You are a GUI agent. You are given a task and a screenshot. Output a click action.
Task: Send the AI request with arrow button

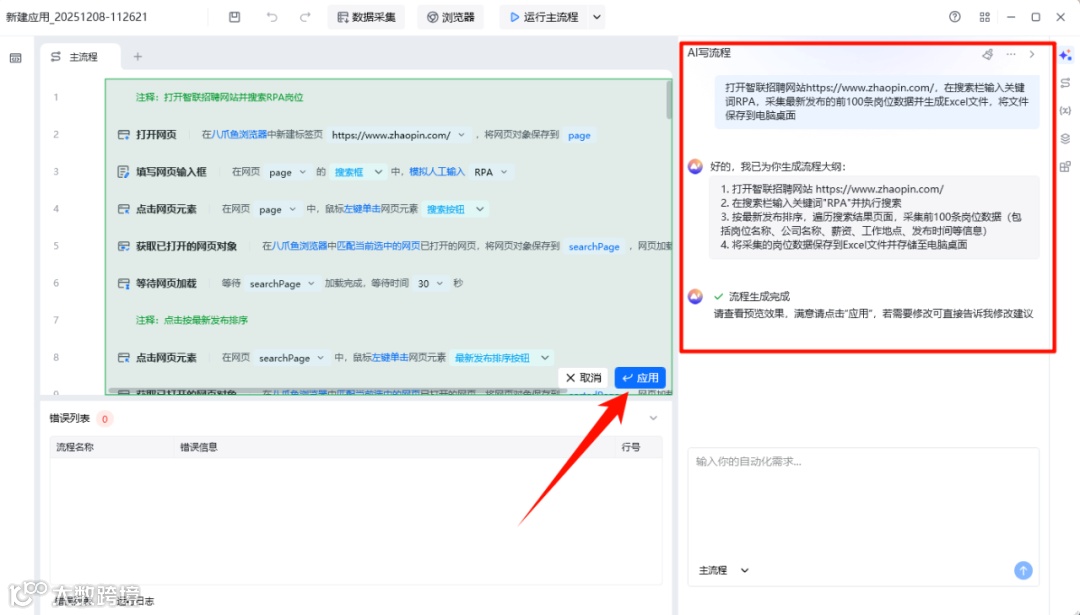tap(1023, 570)
